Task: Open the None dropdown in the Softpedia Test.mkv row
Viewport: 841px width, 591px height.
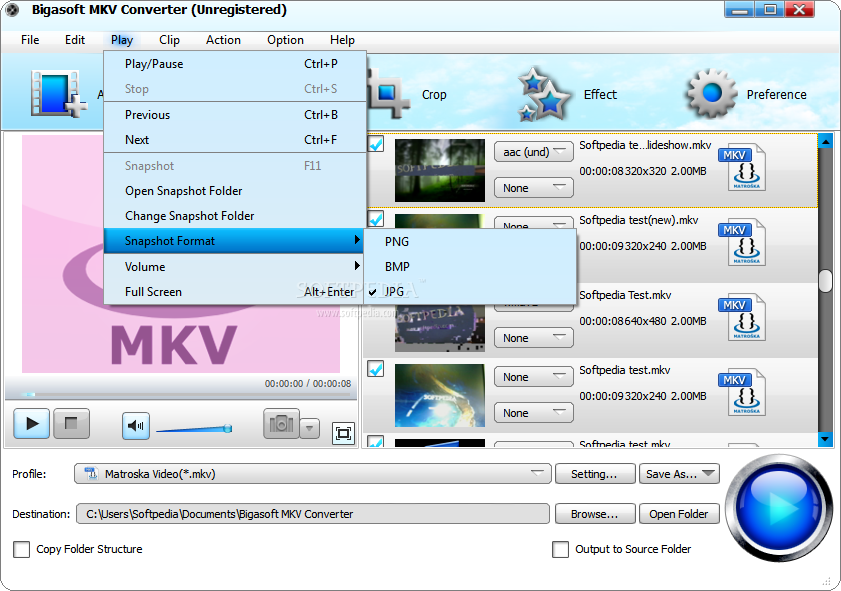Action: 534,338
